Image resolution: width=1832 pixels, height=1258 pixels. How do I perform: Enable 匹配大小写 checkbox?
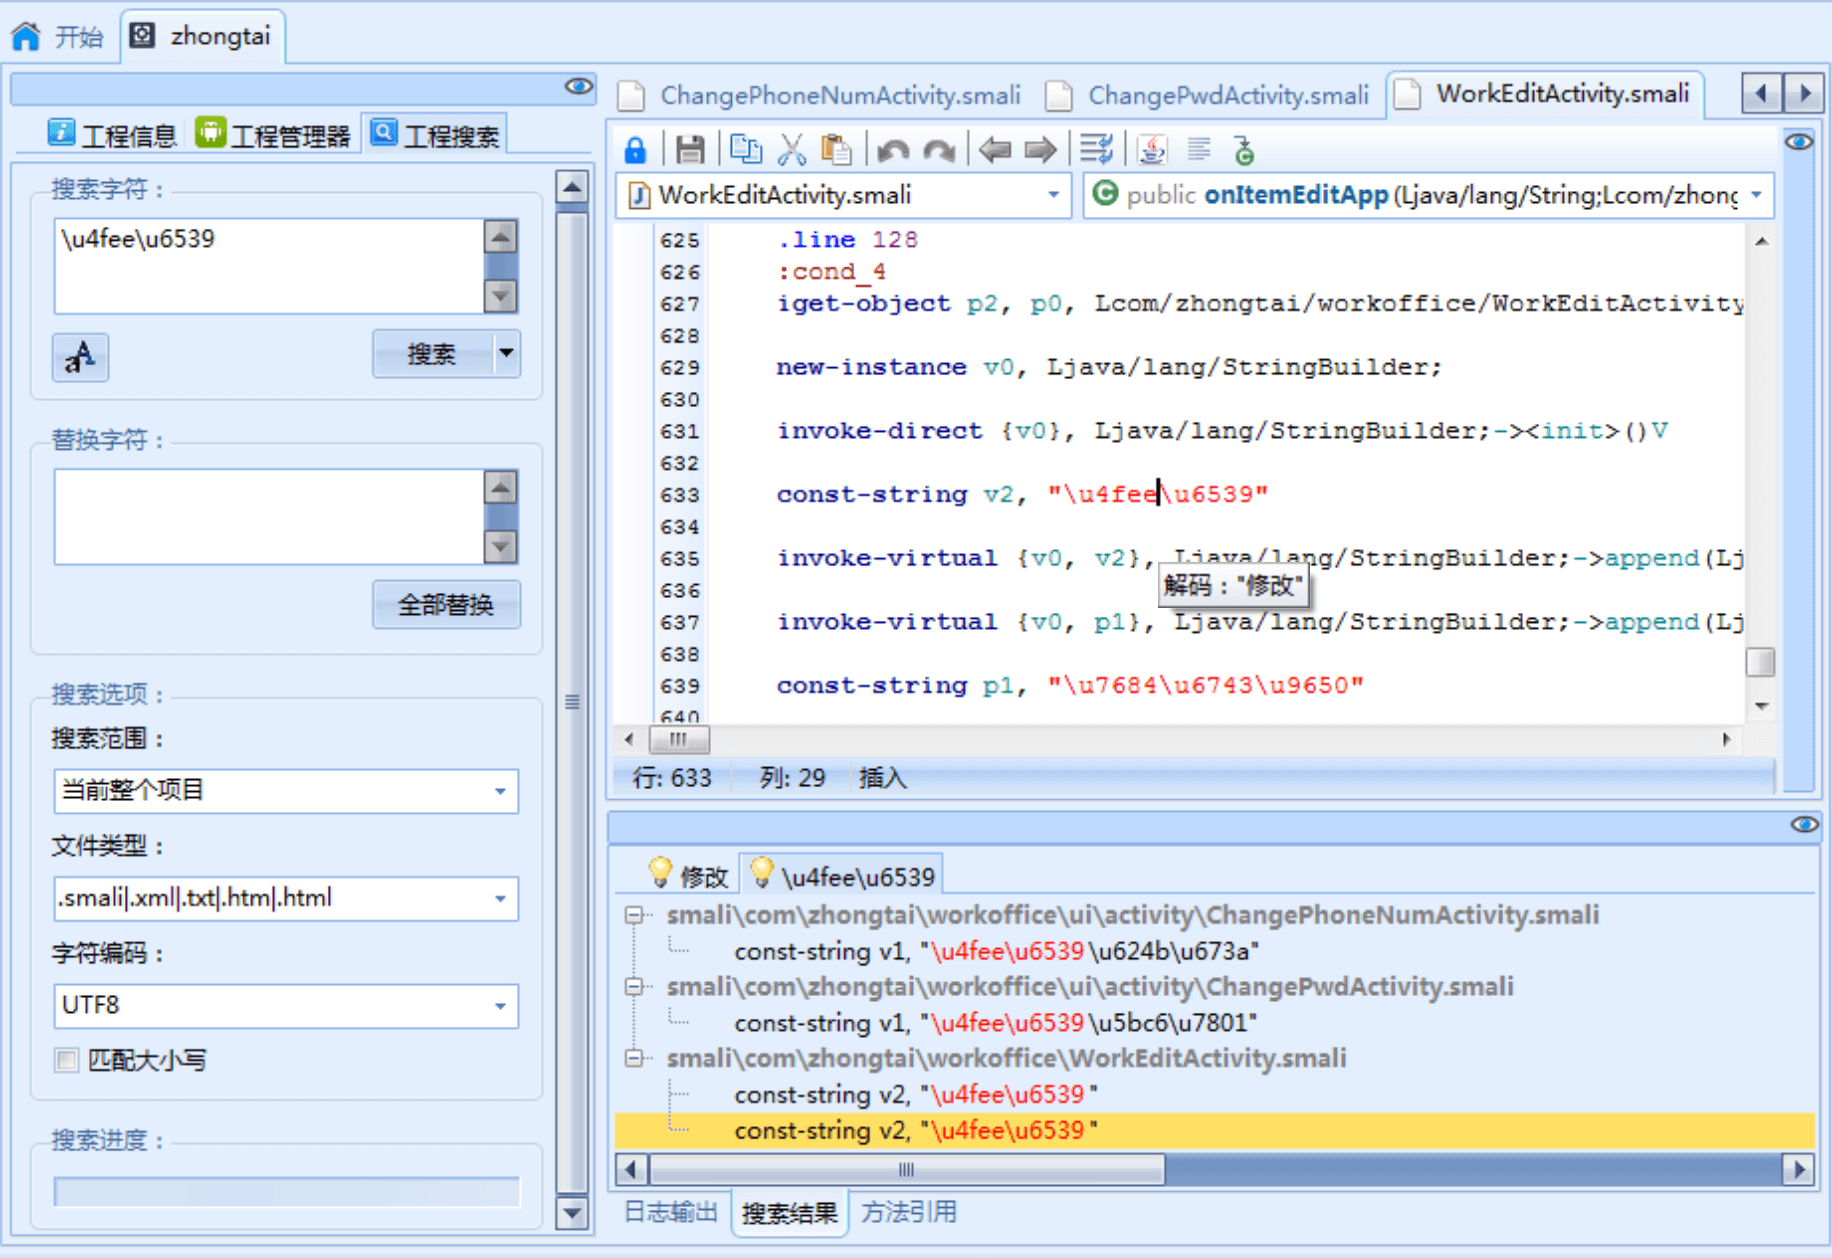point(67,1060)
